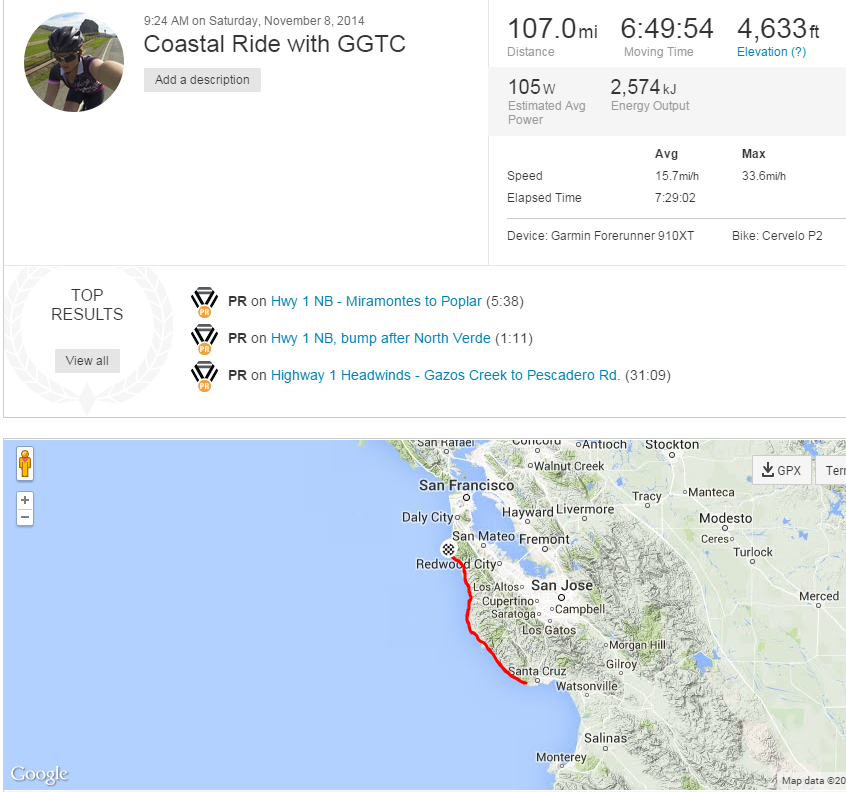Click the North Verde bump PR medal
This screenshot has width=846, height=792.
204,339
